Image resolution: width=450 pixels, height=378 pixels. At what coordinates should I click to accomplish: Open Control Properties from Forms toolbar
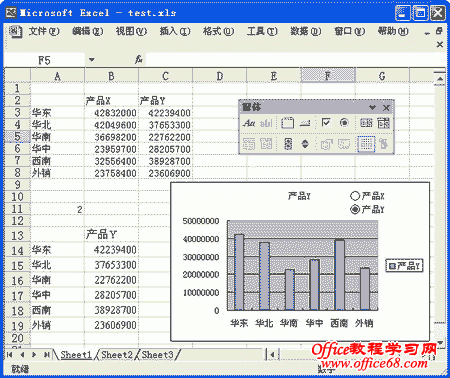[x=326, y=144]
